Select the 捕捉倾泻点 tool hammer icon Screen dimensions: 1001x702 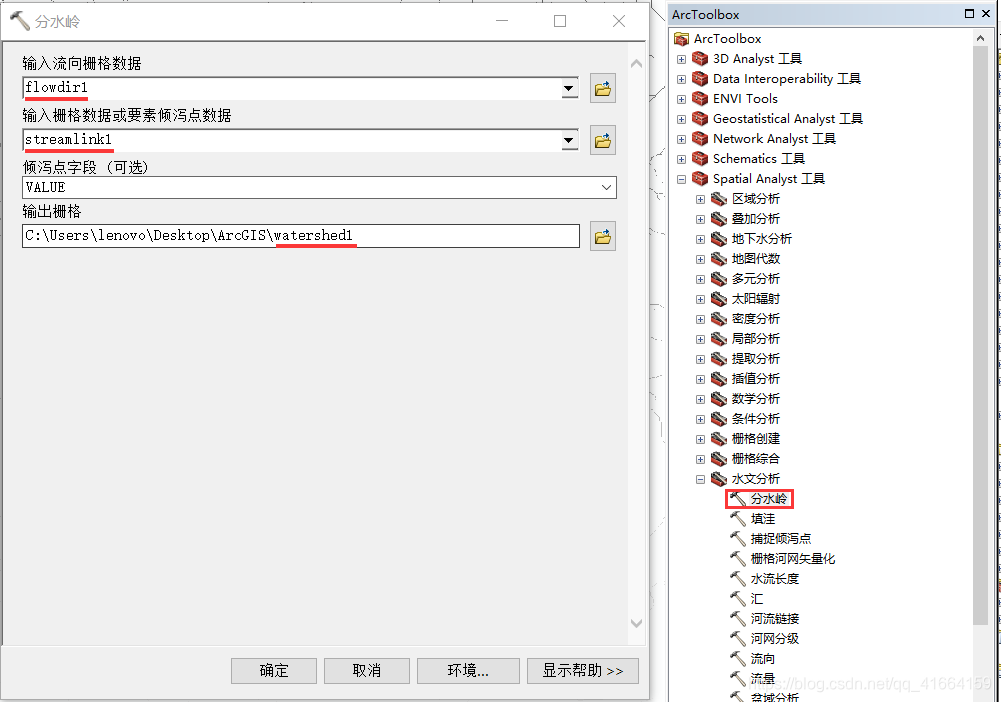coord(738,539)
